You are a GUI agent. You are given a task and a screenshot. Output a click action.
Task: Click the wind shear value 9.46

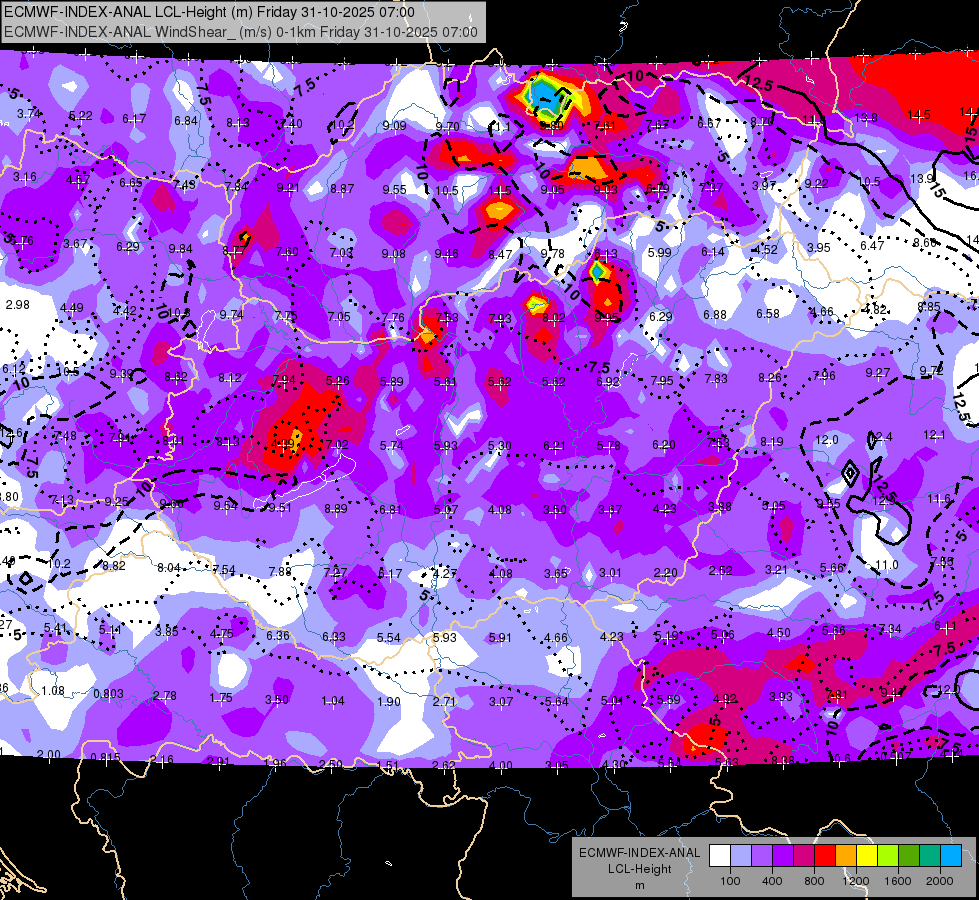coord(446,254)
